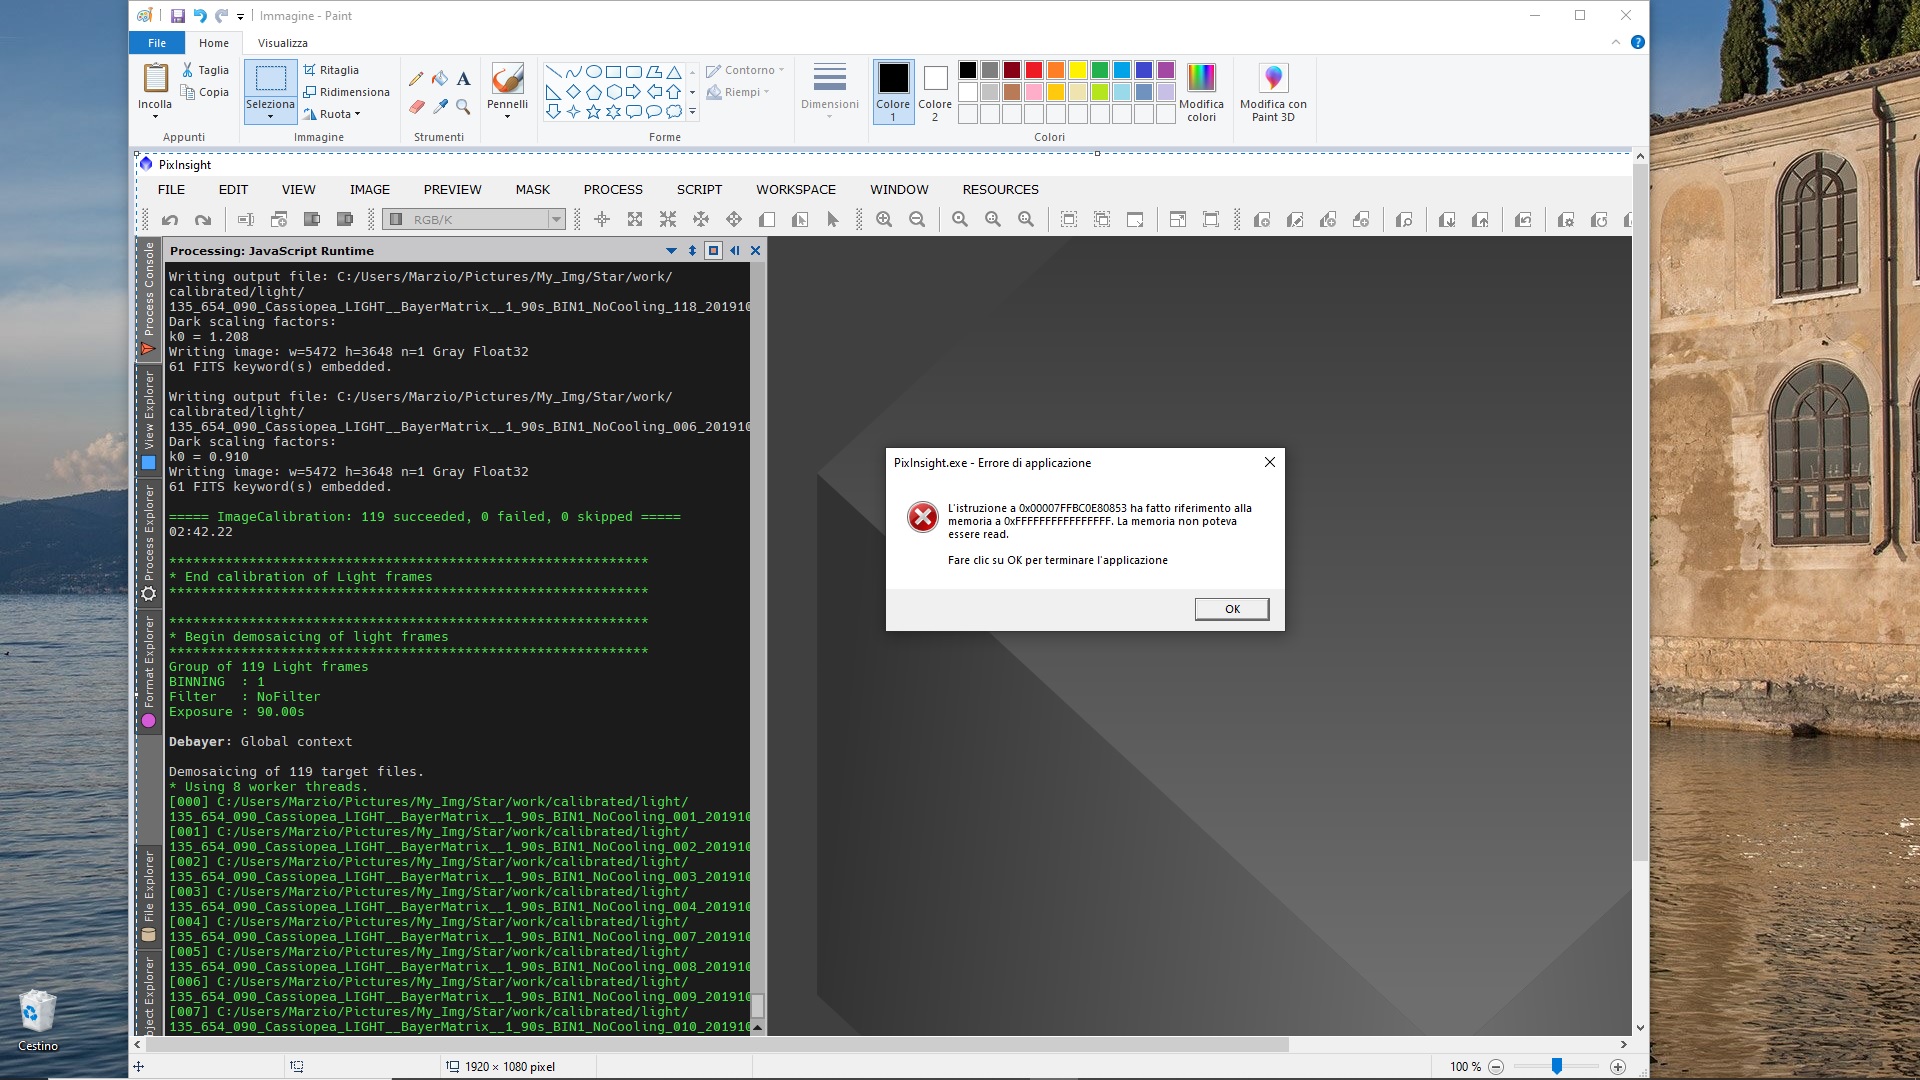Click PixInsight toolbar redo arrow
The image size is (1920, 1080).
coord(203,220)
